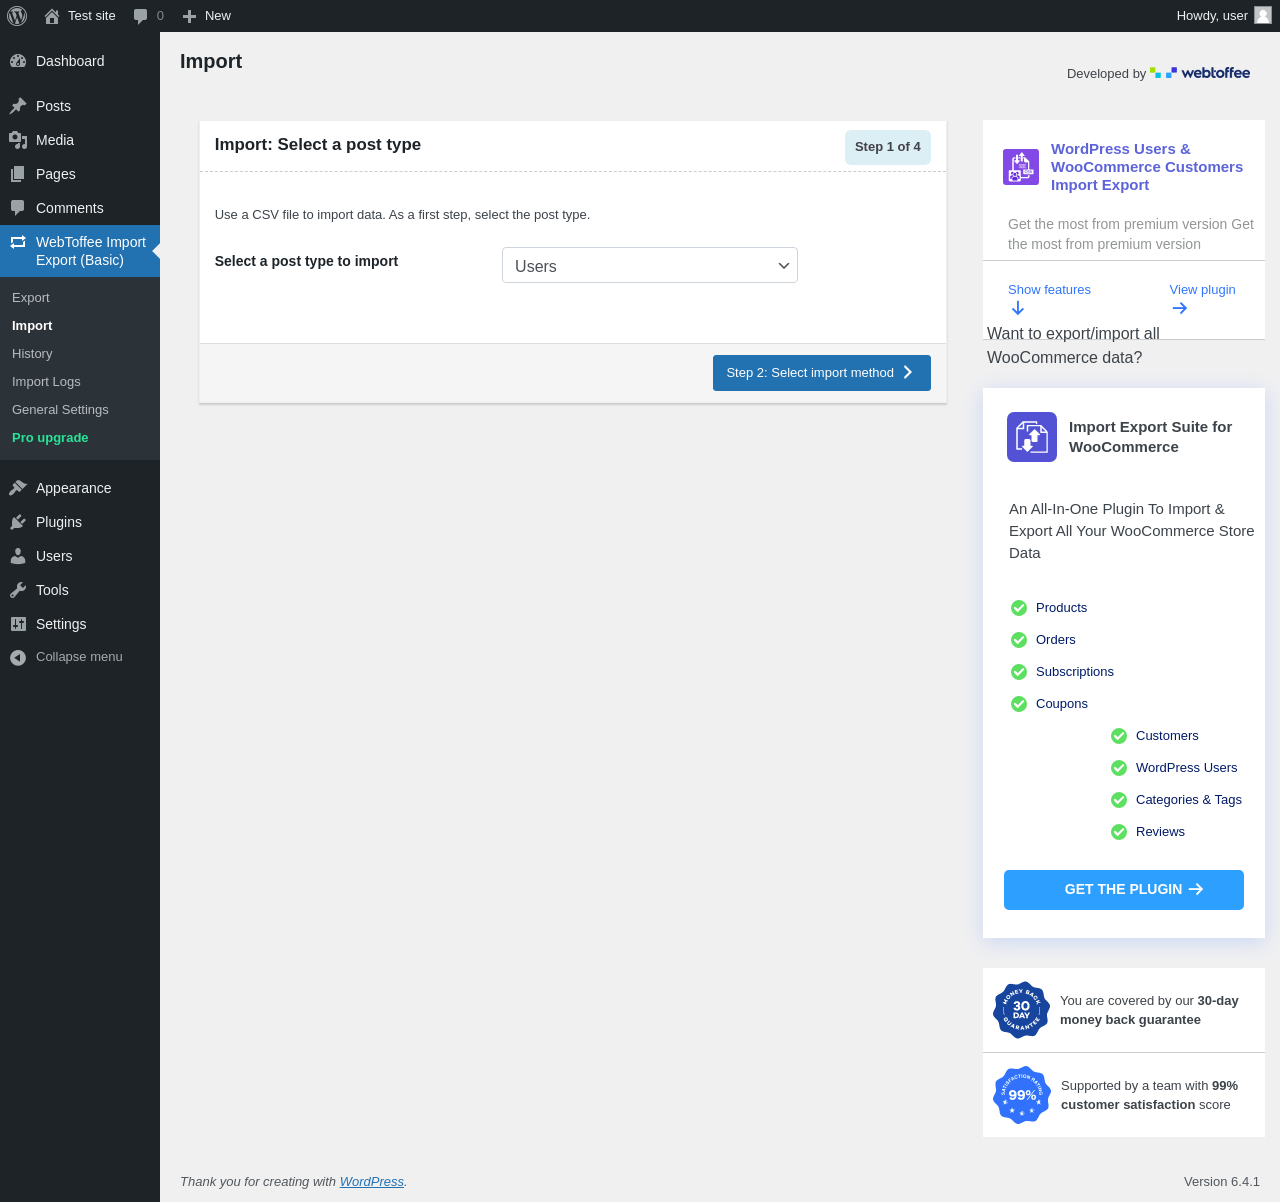Click the Collapse menu label
The height and width of the screenshot is (1202, 1280).
coord(79,657)
